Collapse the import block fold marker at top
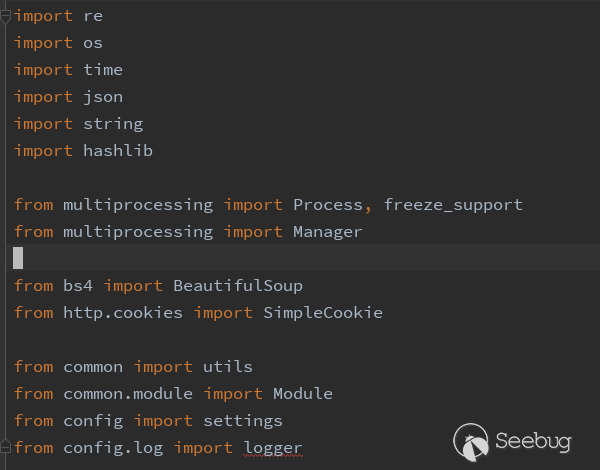600x470 pixels. pyautogui.click(x=5, y=17)
